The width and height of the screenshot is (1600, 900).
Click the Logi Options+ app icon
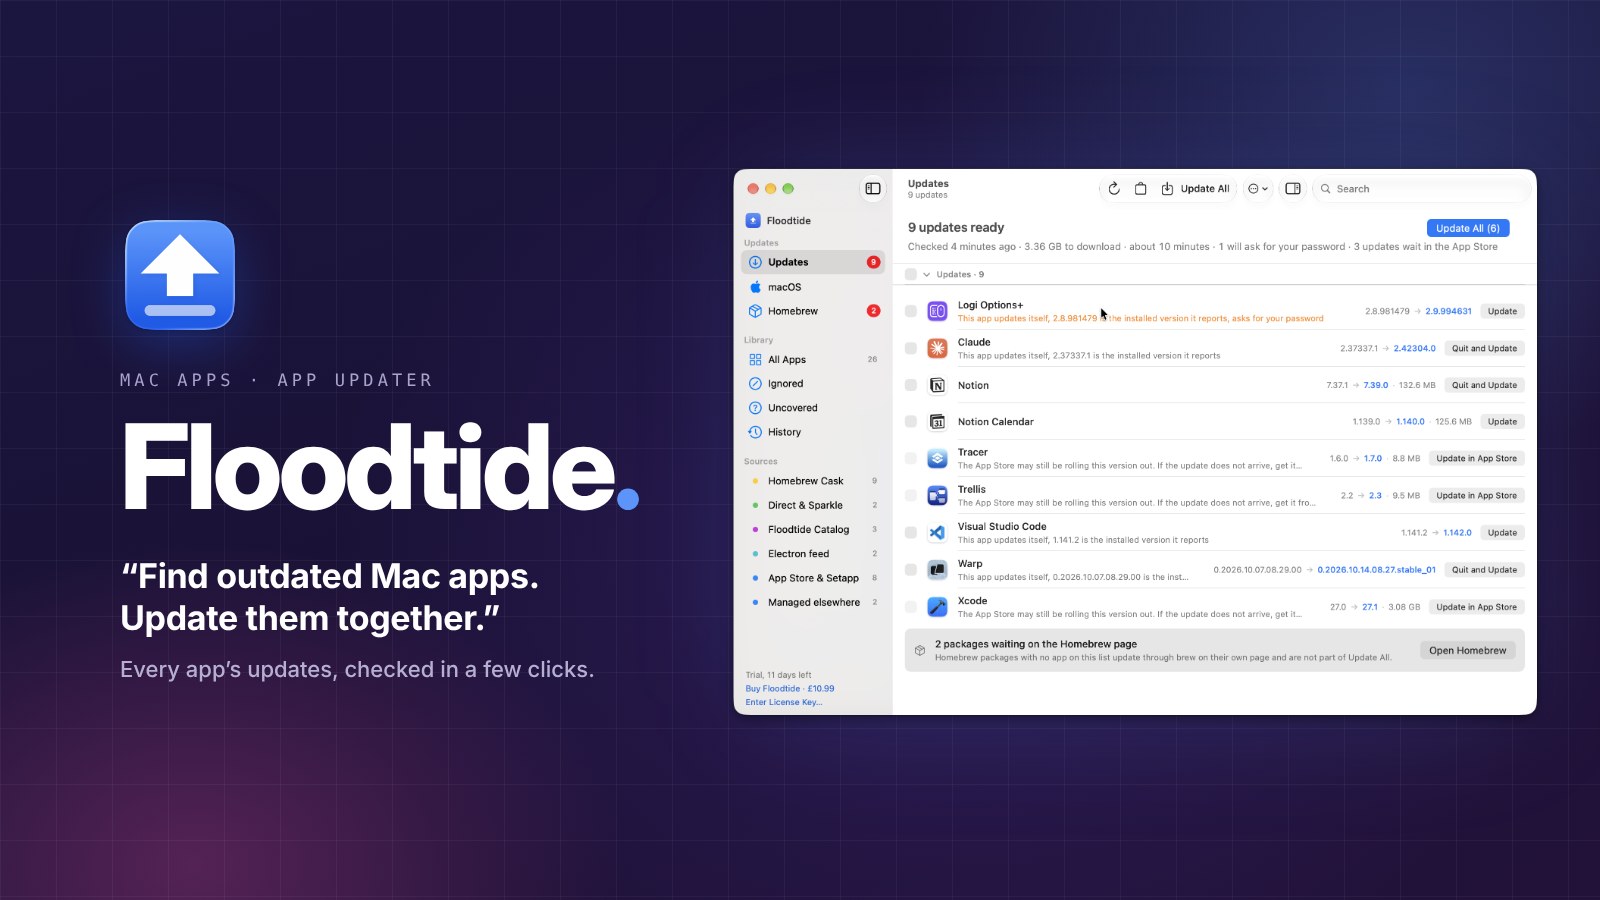point(937,311)
